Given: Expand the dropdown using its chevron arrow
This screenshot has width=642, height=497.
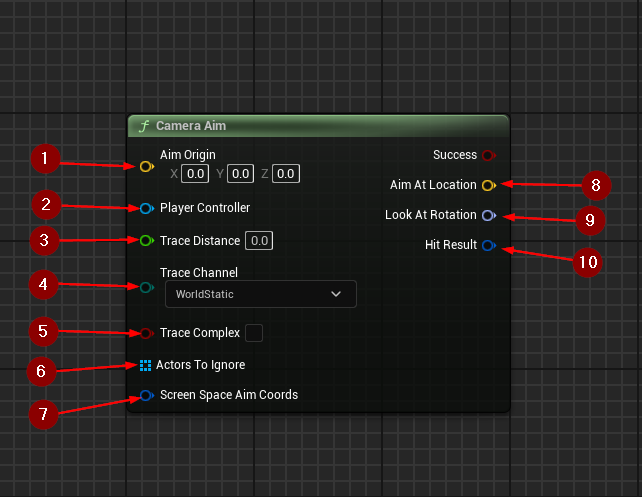Looking at the screenshot, I should click(336, 294).
